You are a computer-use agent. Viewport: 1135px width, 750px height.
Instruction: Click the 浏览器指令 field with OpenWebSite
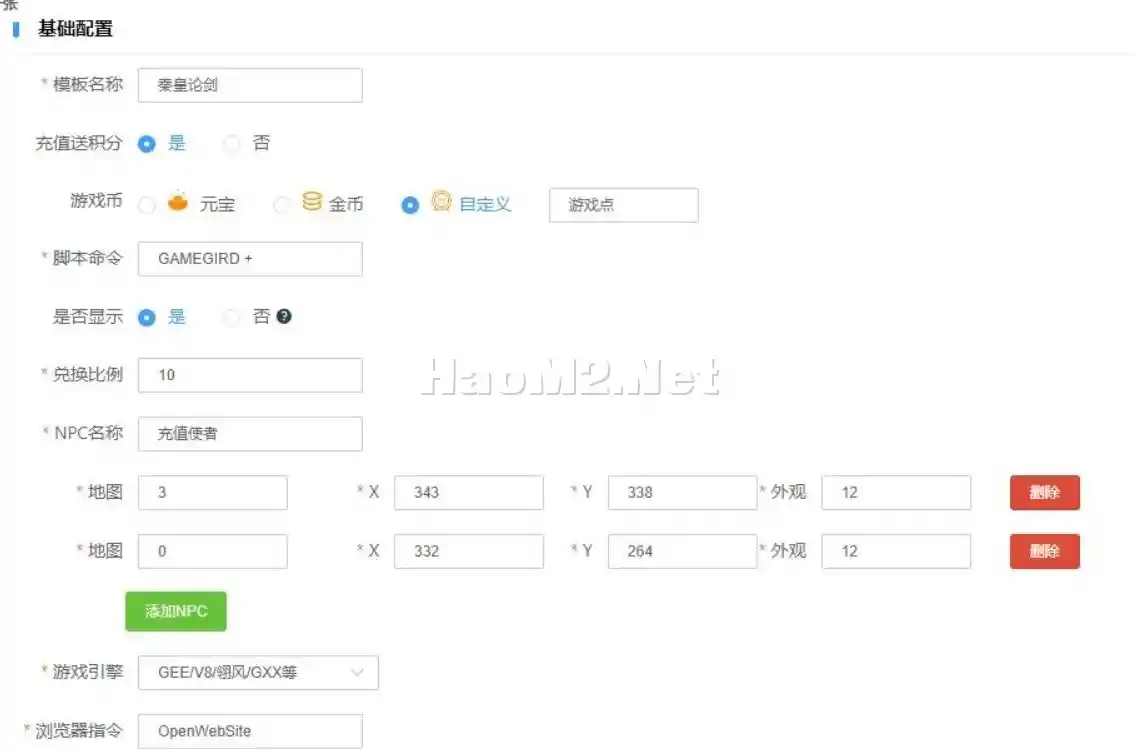[250, 731]
